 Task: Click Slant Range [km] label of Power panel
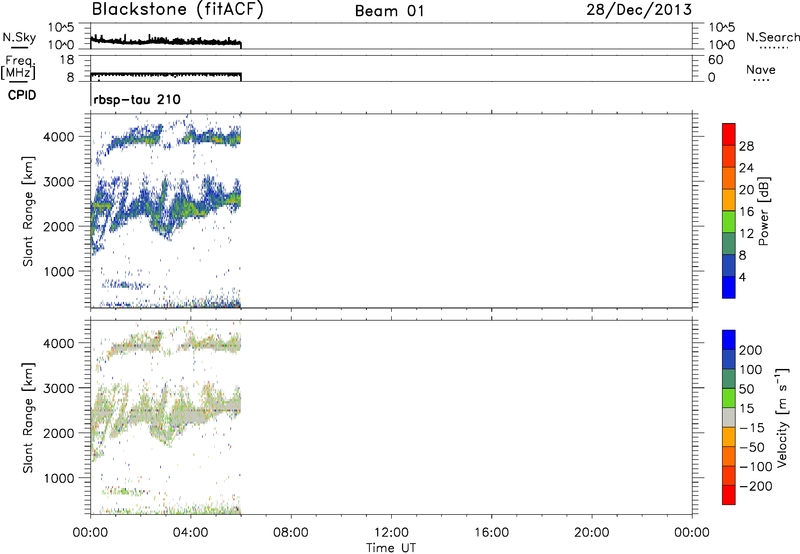click(x=28, y=211)
